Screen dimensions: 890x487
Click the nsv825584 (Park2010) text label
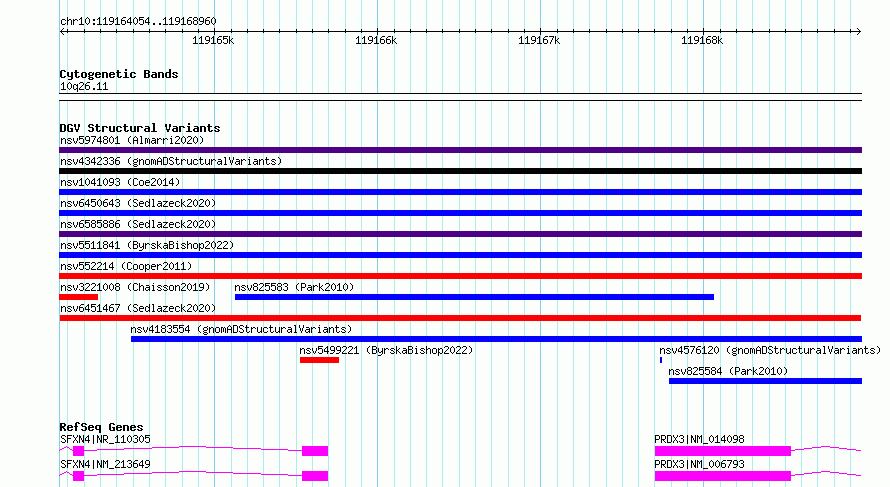(x=728, y=371)
